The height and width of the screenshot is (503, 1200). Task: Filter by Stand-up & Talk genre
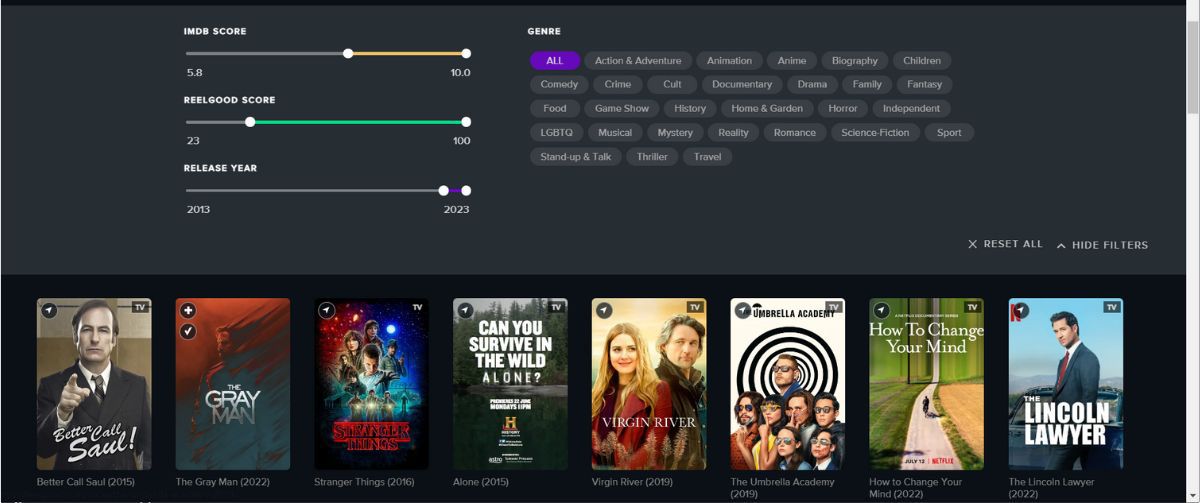(x=576, y=157)
